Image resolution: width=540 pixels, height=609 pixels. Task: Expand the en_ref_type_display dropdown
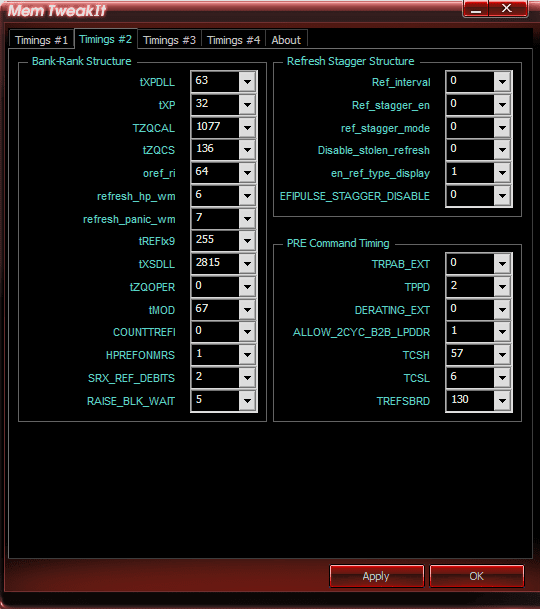click(502, 173)
